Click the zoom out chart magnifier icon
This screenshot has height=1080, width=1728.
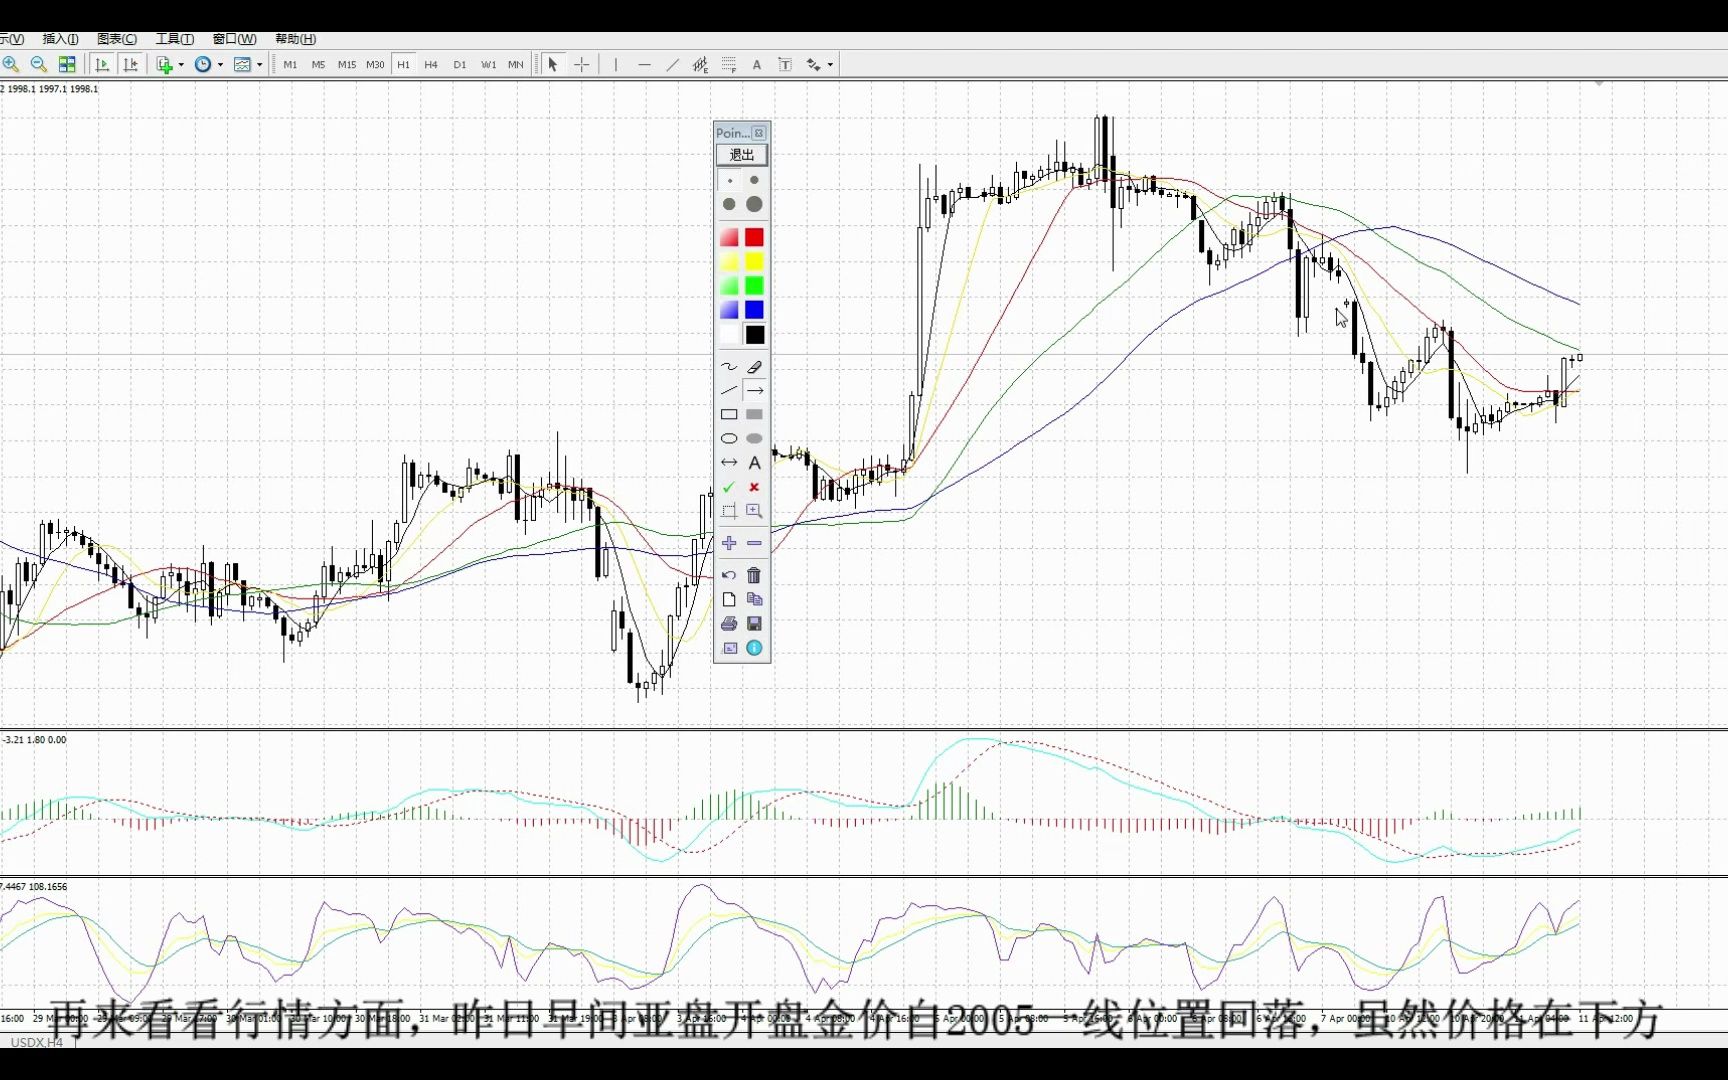39,64
